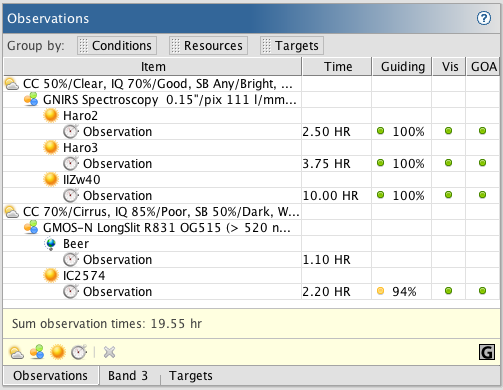
Task: Click the add conditions cloud icon in bottom toolbar
Action: tap(16, 352)
